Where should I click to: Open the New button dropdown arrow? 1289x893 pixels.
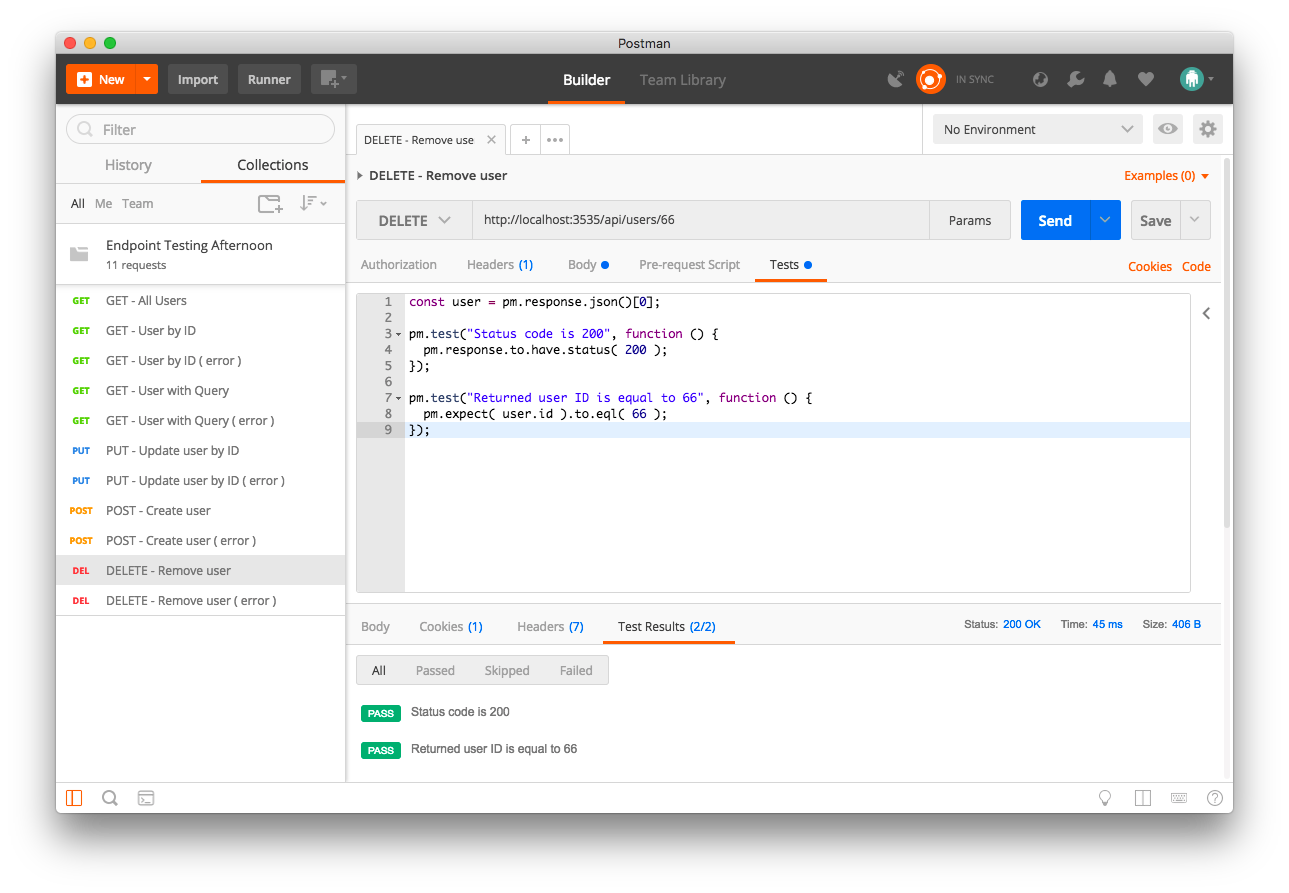147,79
